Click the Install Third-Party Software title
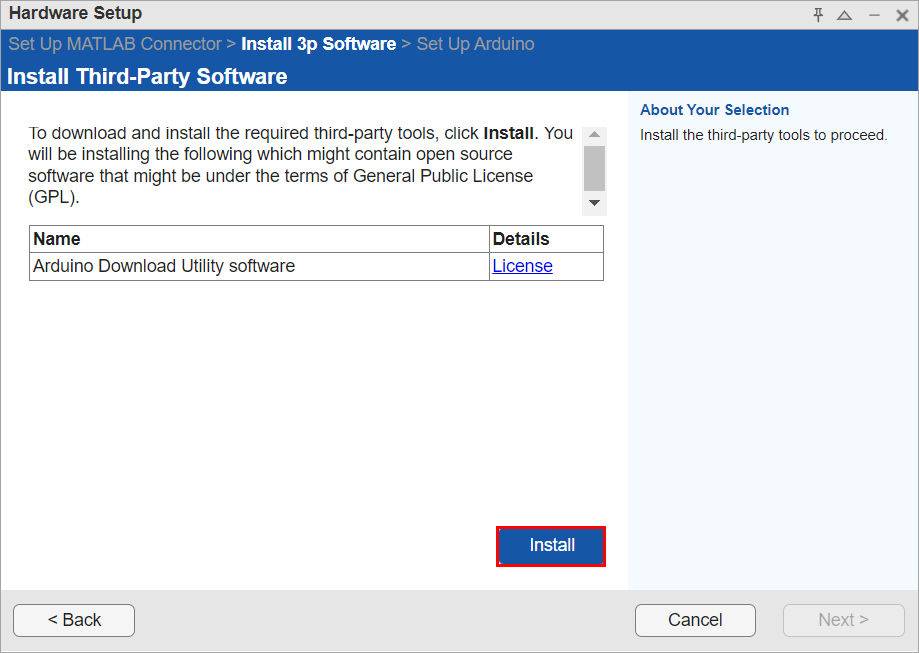919x653 pixels. pos(146,76)
